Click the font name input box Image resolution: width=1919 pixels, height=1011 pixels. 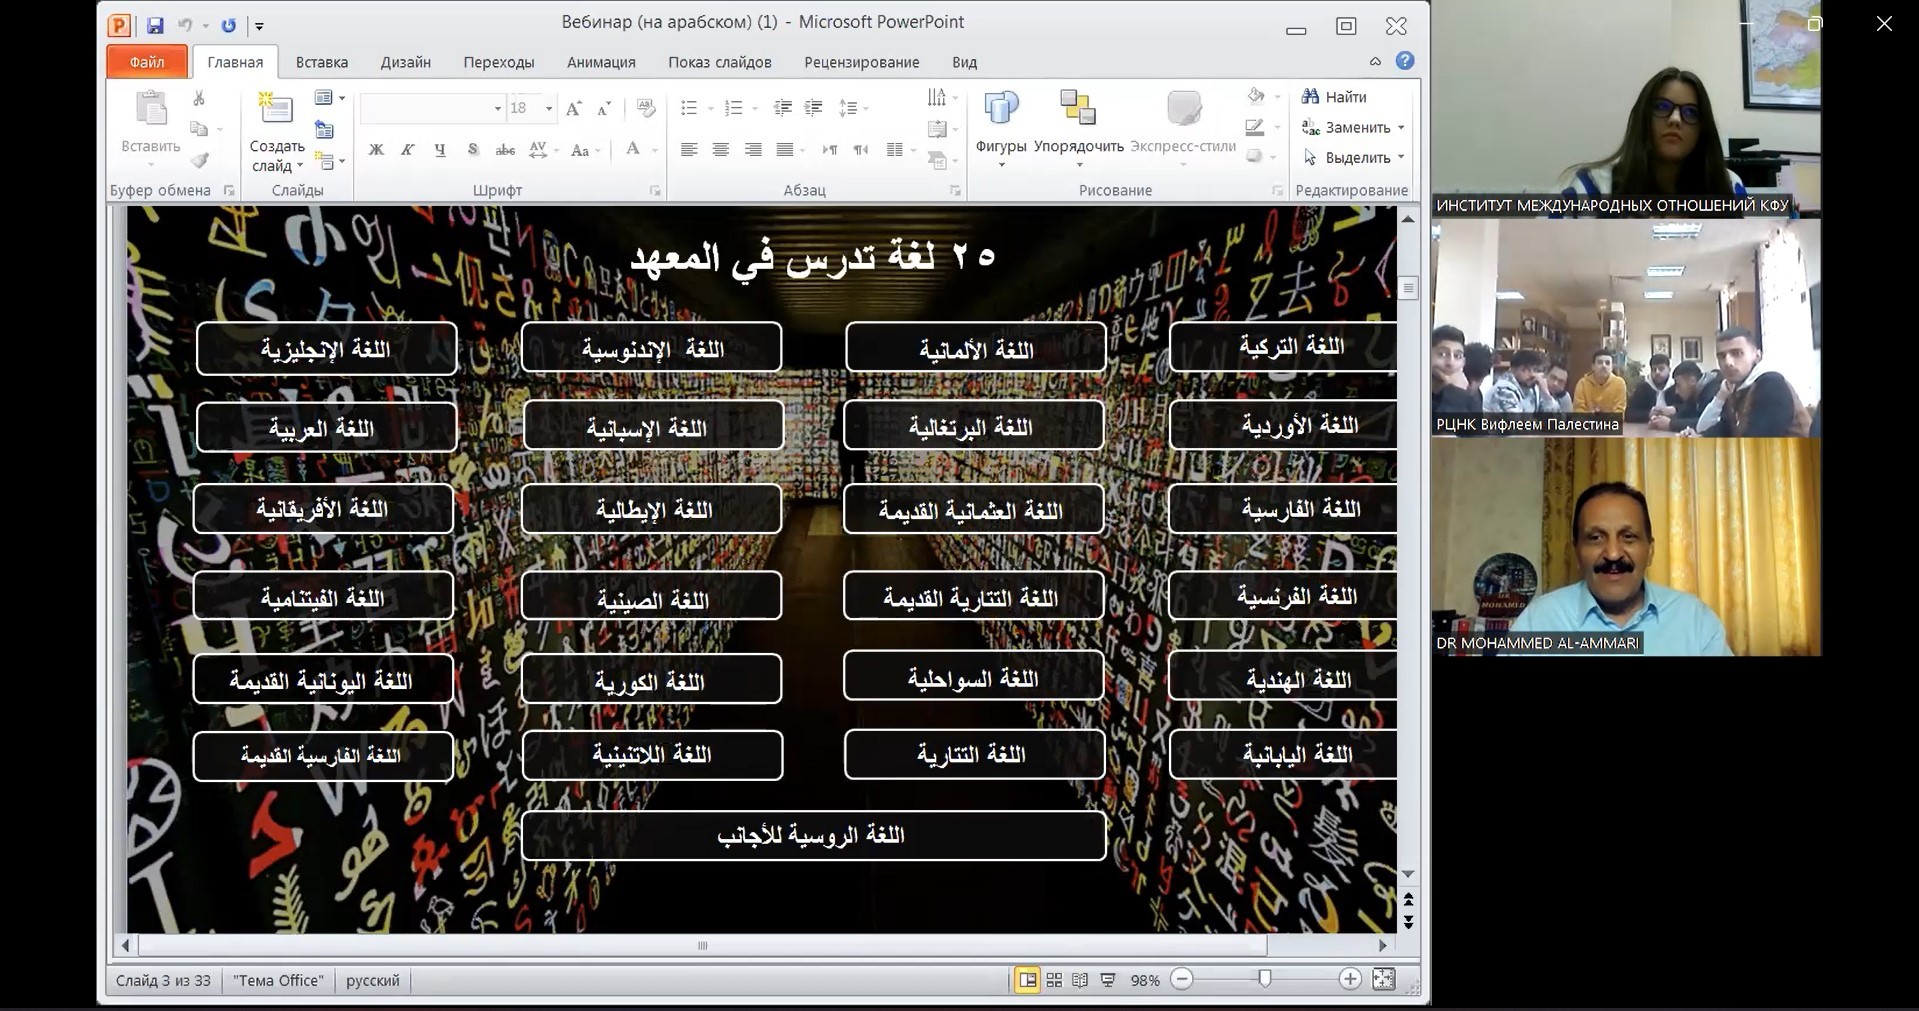click(x=425, y=108)
